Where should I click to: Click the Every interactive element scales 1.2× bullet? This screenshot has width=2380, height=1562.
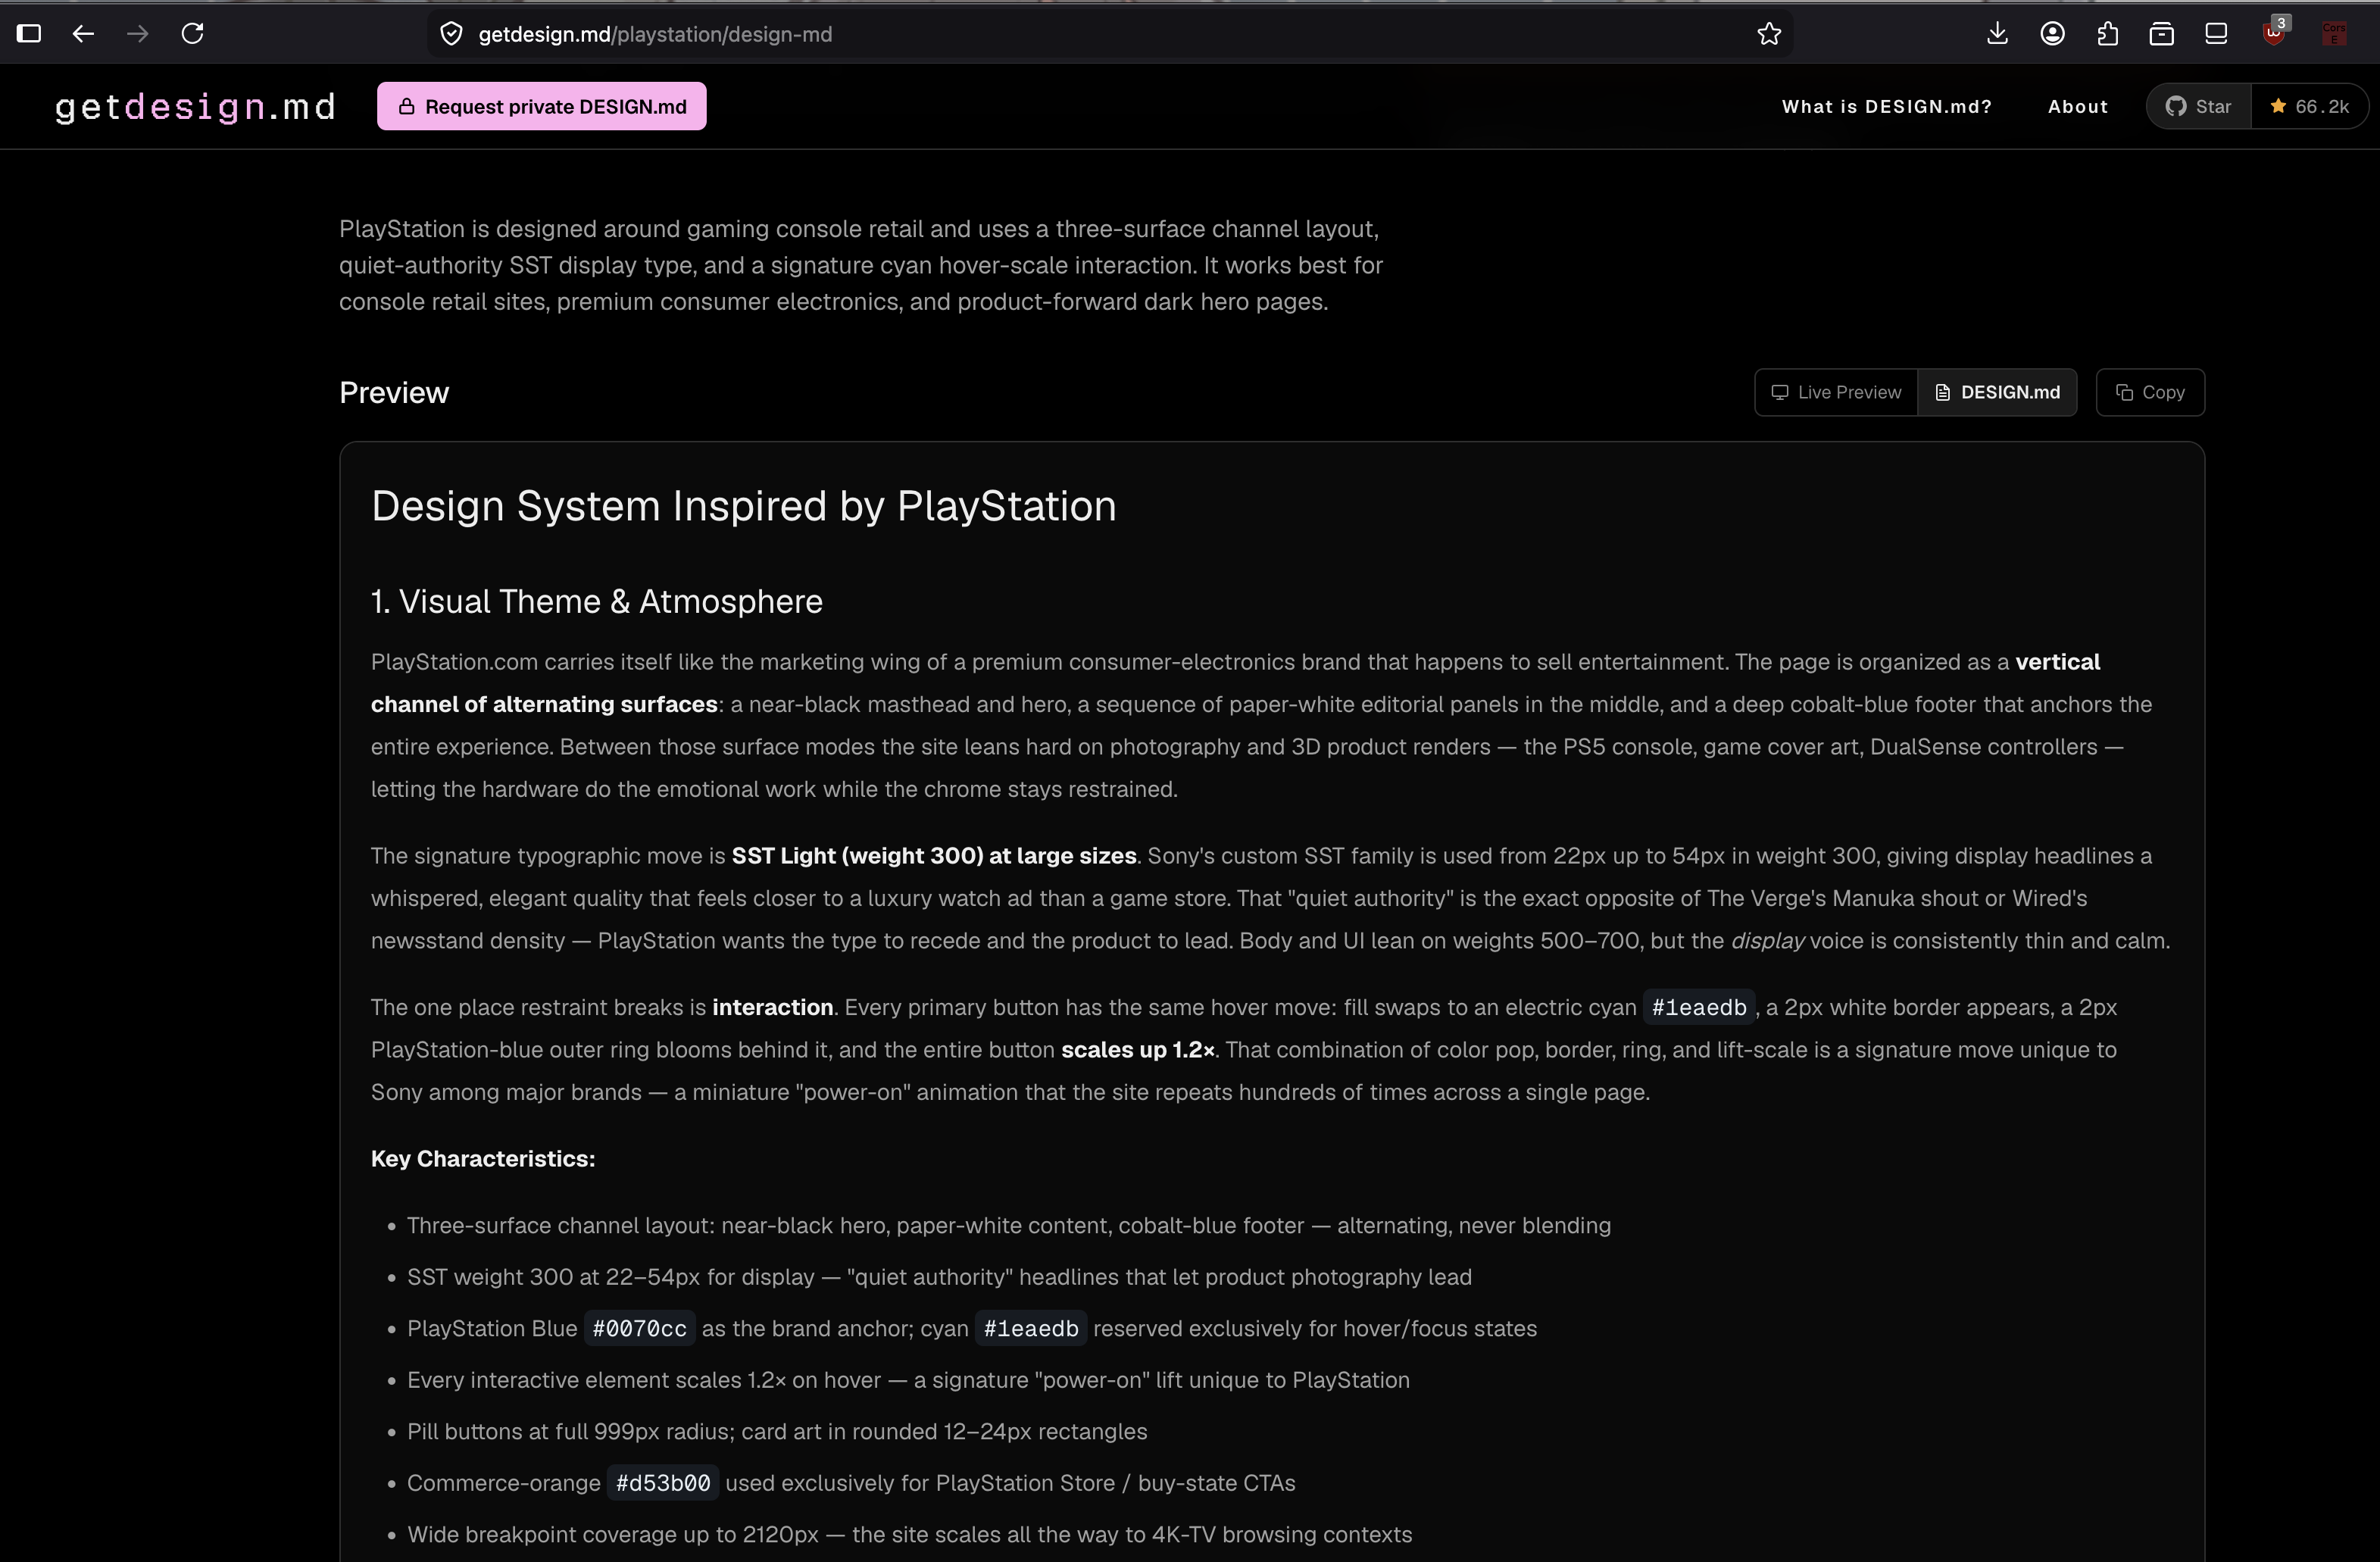tap(908, 1380)
